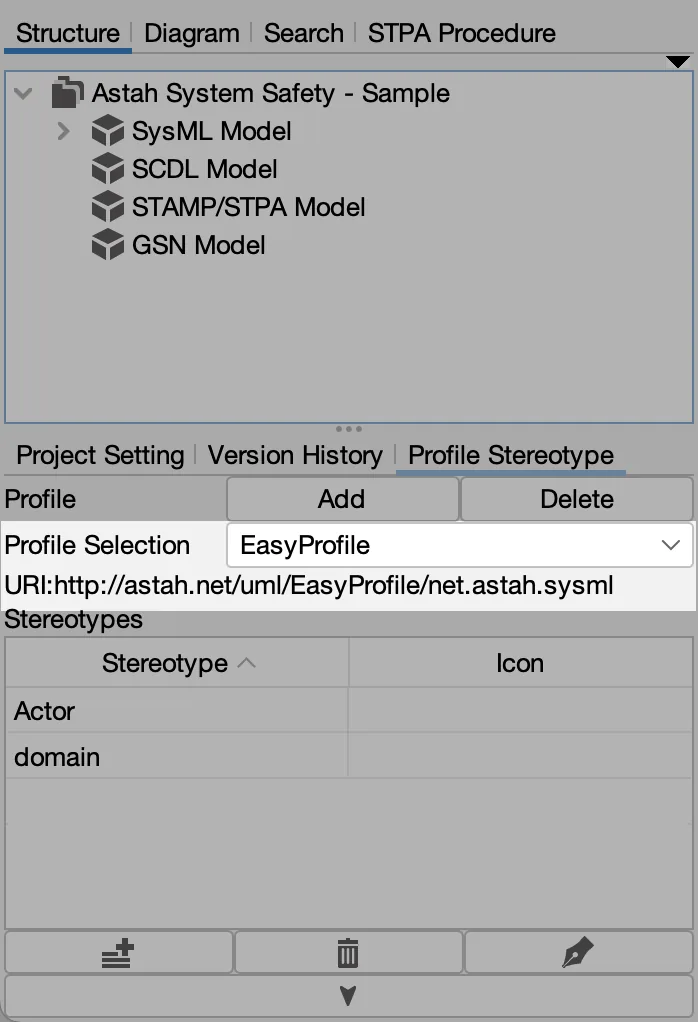698x1022 pixels.
Task: Click the Delete profile button
Action: click(577, 499)
